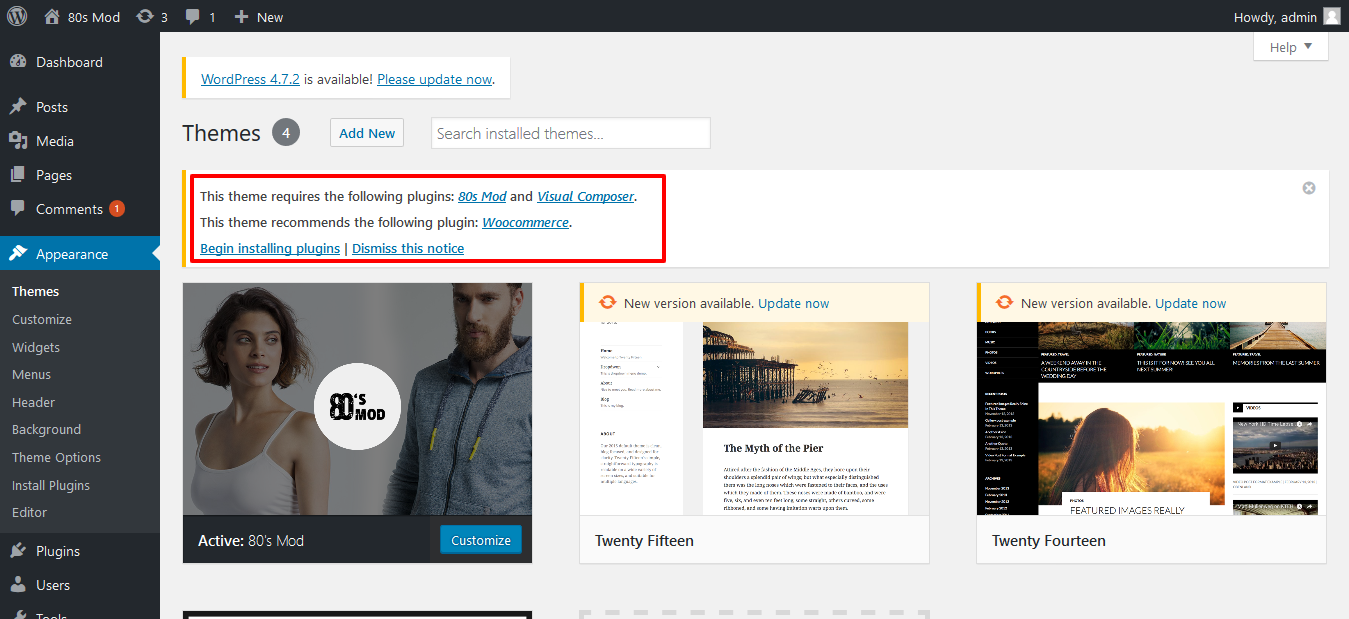Click Update now for Twenty Fifteen
1349x619 pixels.
click(x=794, y=303)
